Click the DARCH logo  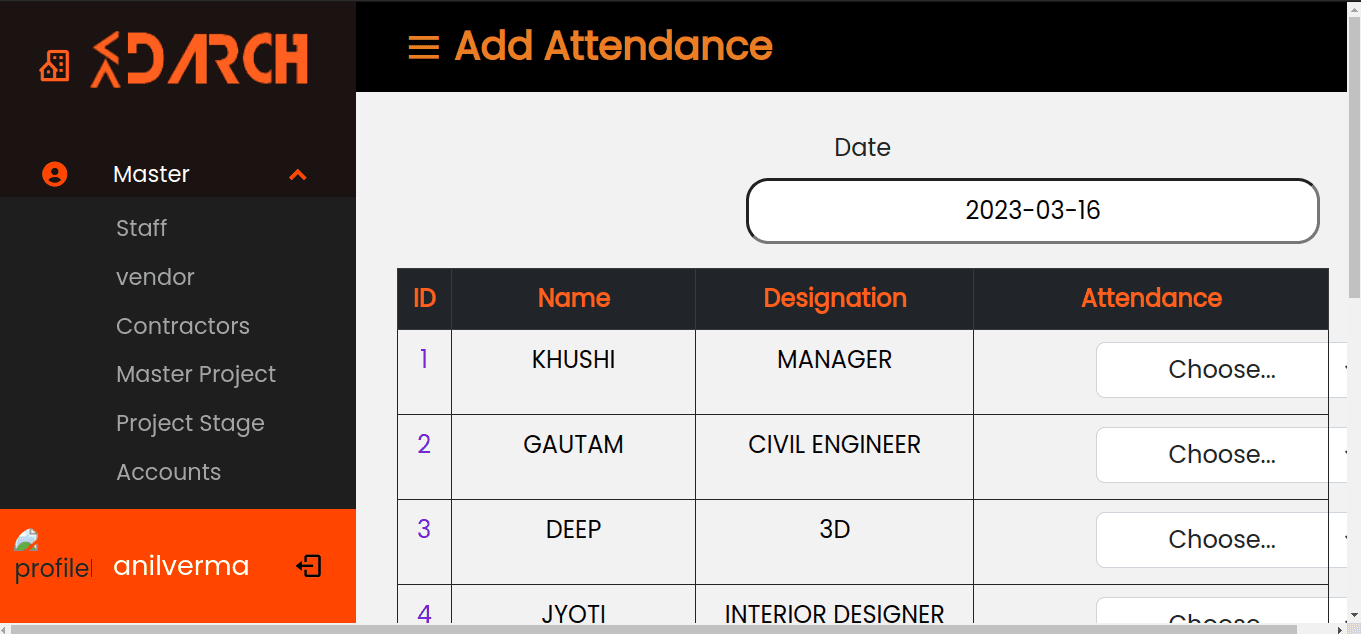200,60
